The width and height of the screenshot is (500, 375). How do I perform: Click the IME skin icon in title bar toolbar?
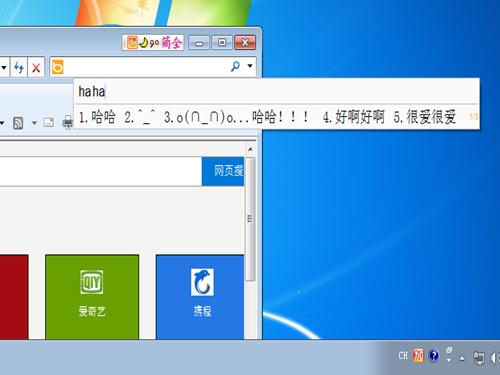click(x=132, y=43)
